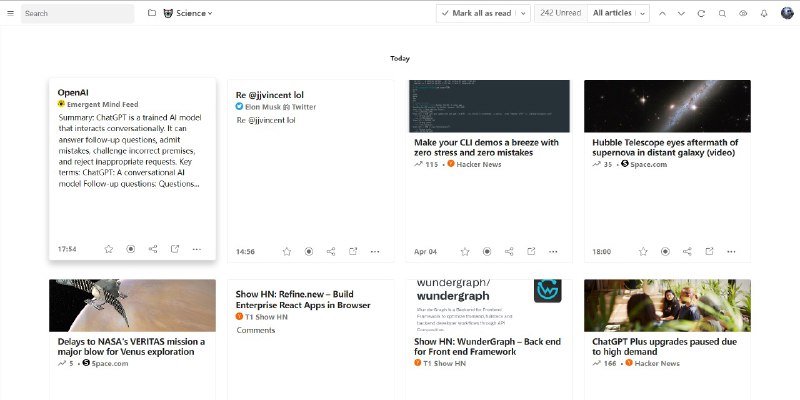The height and width of the screenshot is (400, 800).
Task: Click the VERITAS spacecraft thumbnail
Action: [133, 306]
